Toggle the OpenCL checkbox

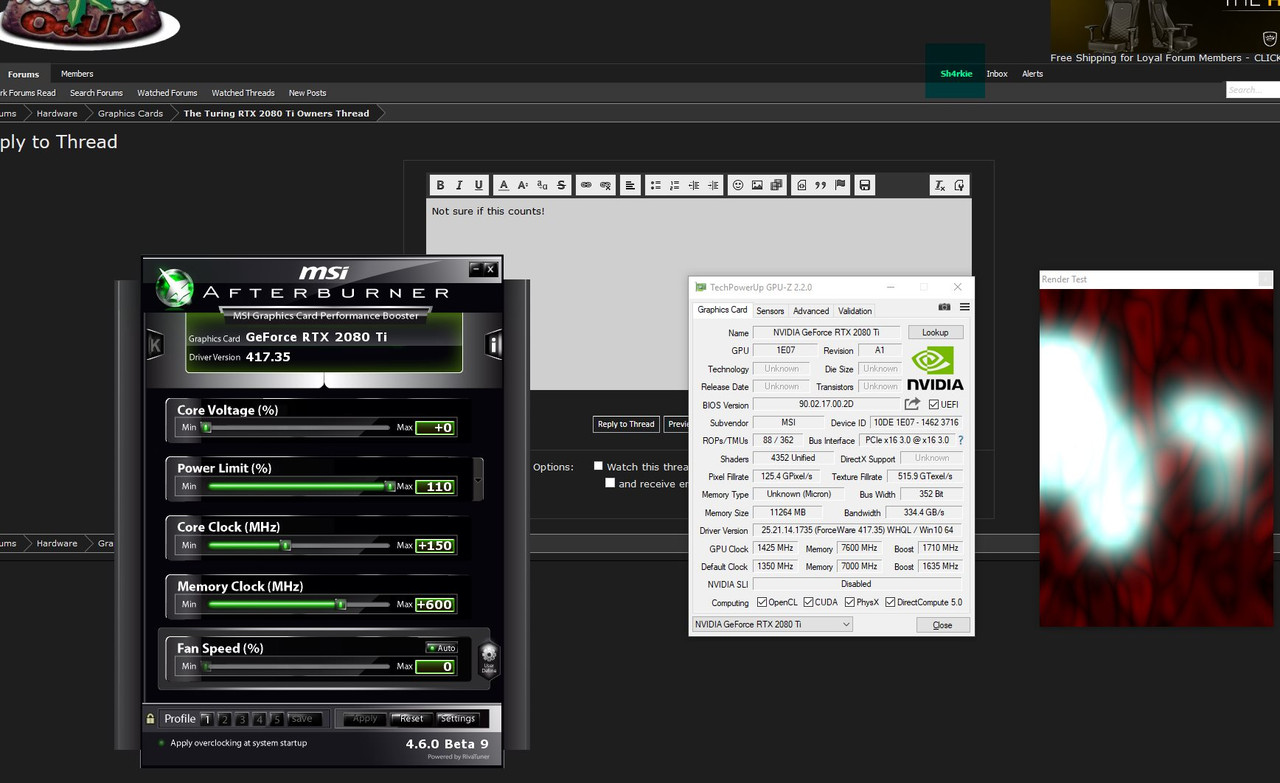pos(763,602)
